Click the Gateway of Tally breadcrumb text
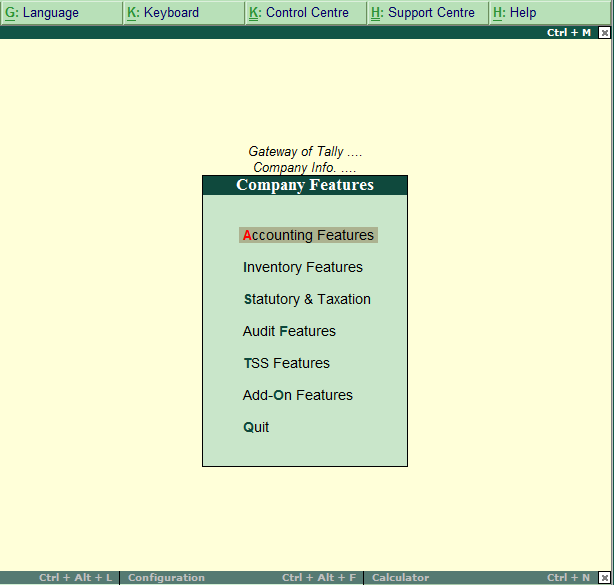 (x=305, y=152)
